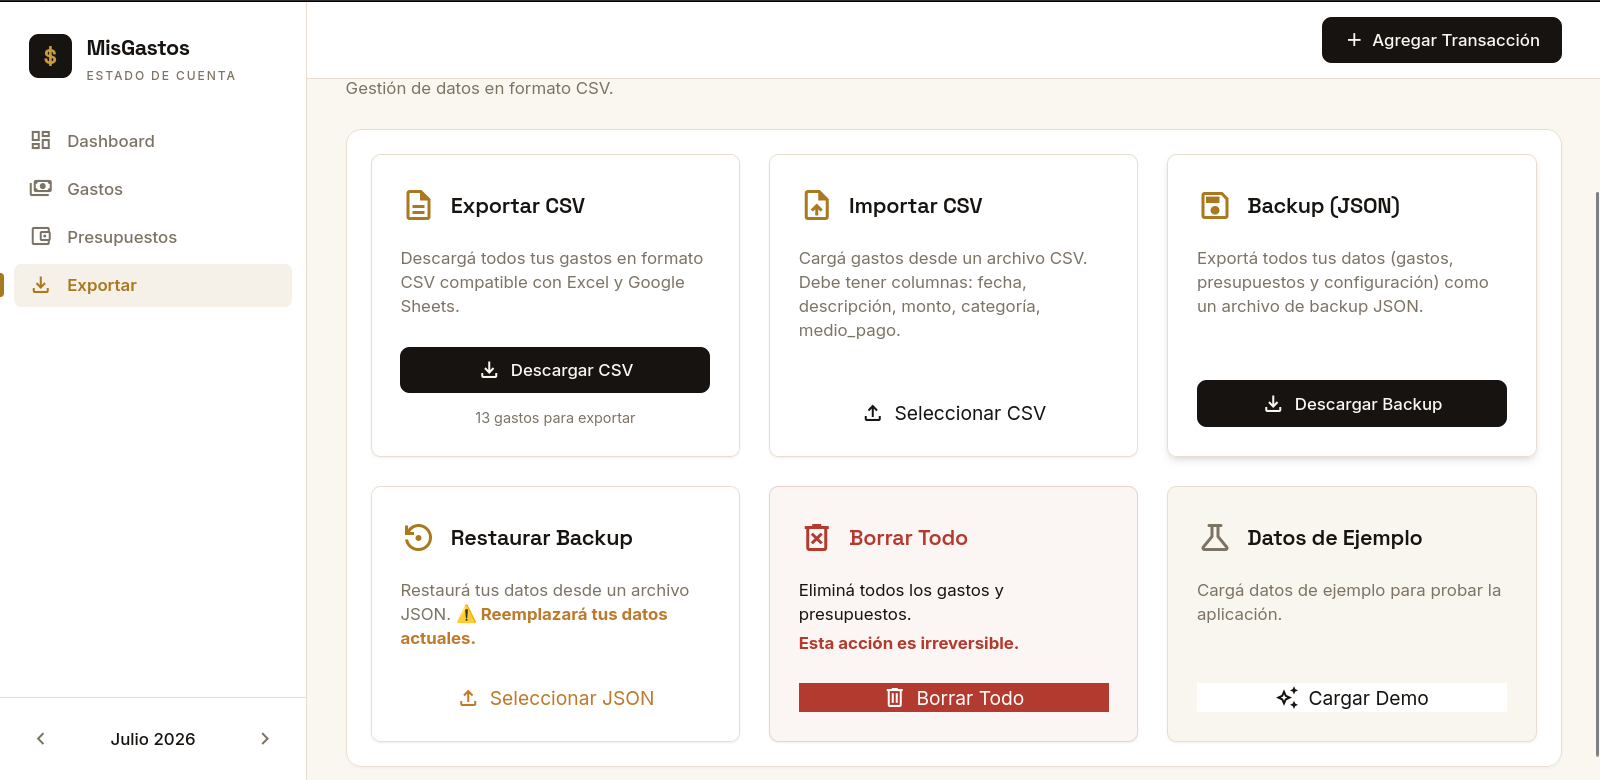
Task: Click 'Gestión de datos en formato CSV.' subtitle
Action: [x=479, y=88]
